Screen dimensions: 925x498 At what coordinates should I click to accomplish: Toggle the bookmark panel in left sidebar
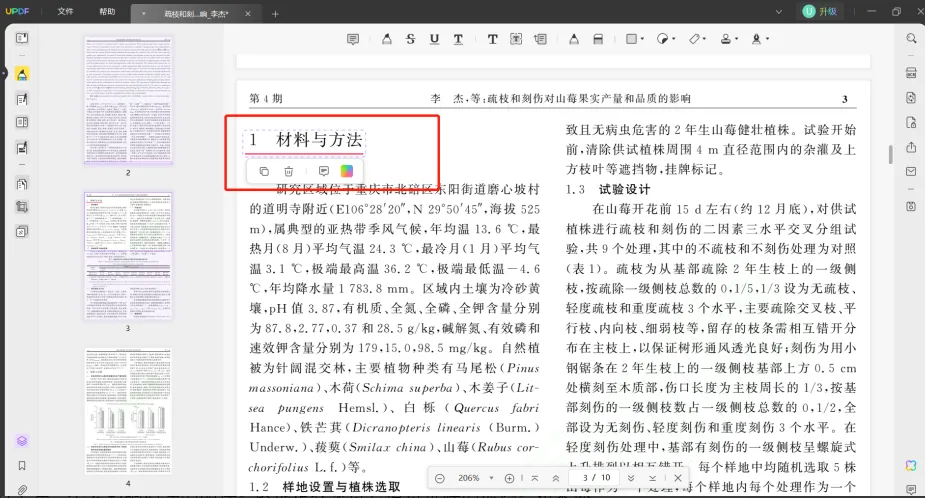[22, 465]
